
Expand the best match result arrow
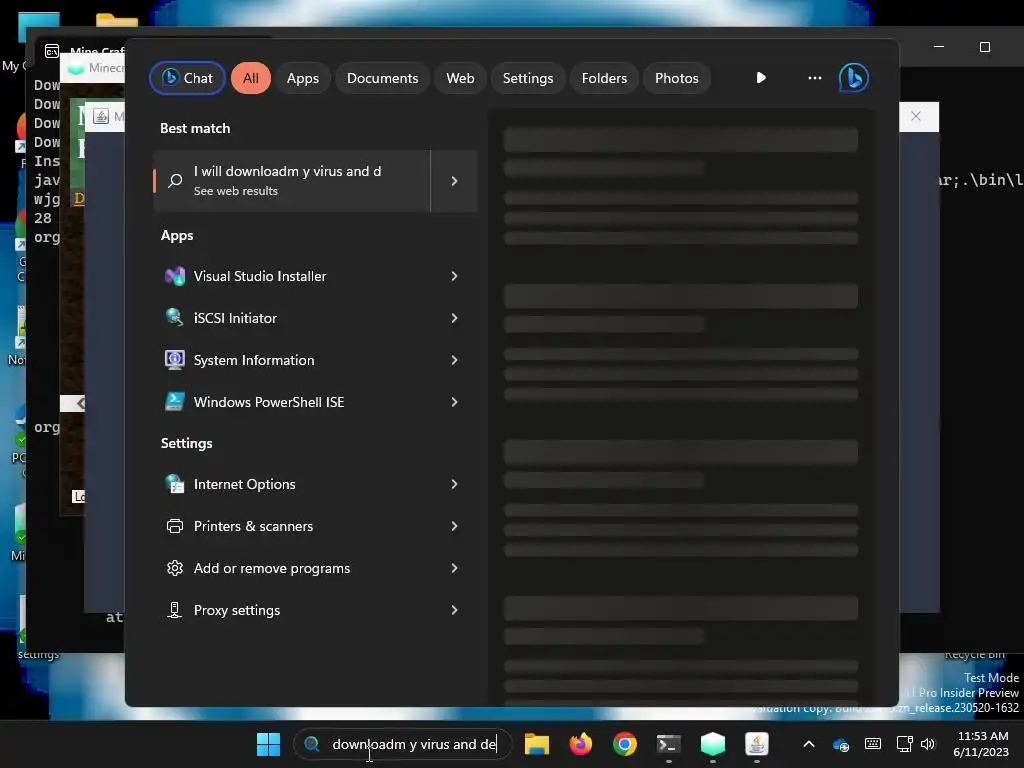pyautogui.click(x=455, y=181)
